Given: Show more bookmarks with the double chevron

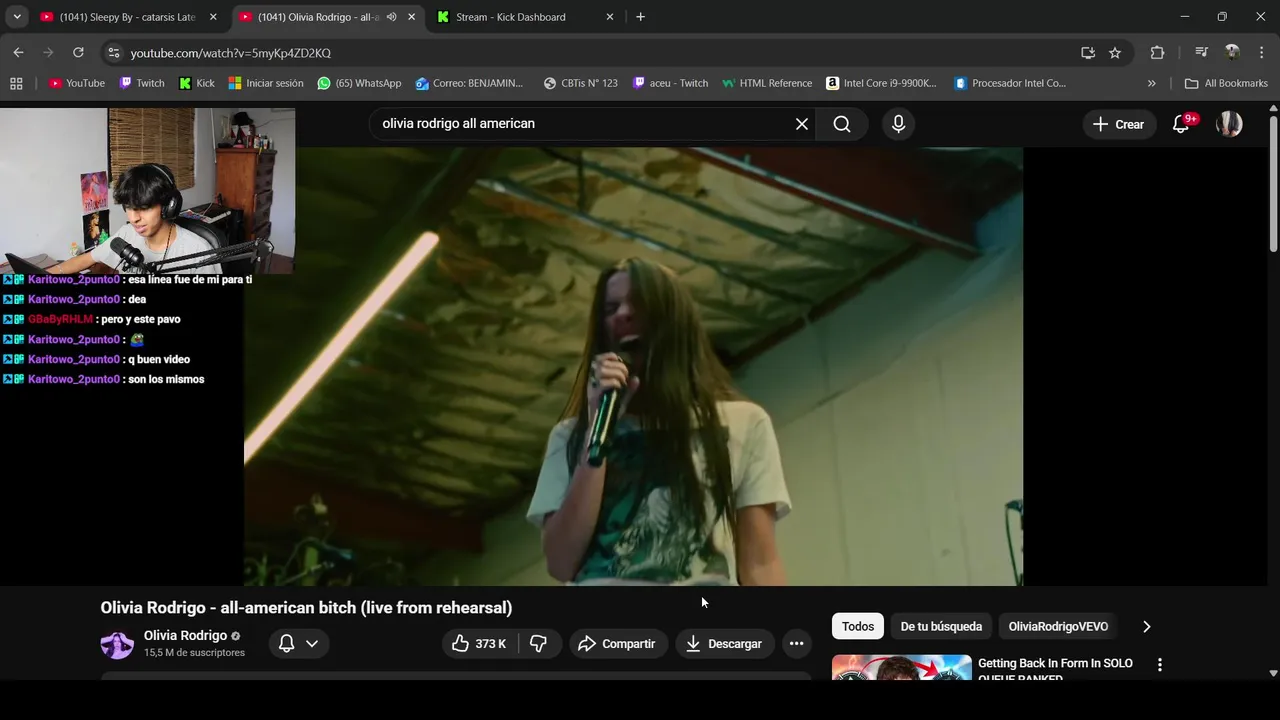Looking at the screenshot, I should 1151,83.
